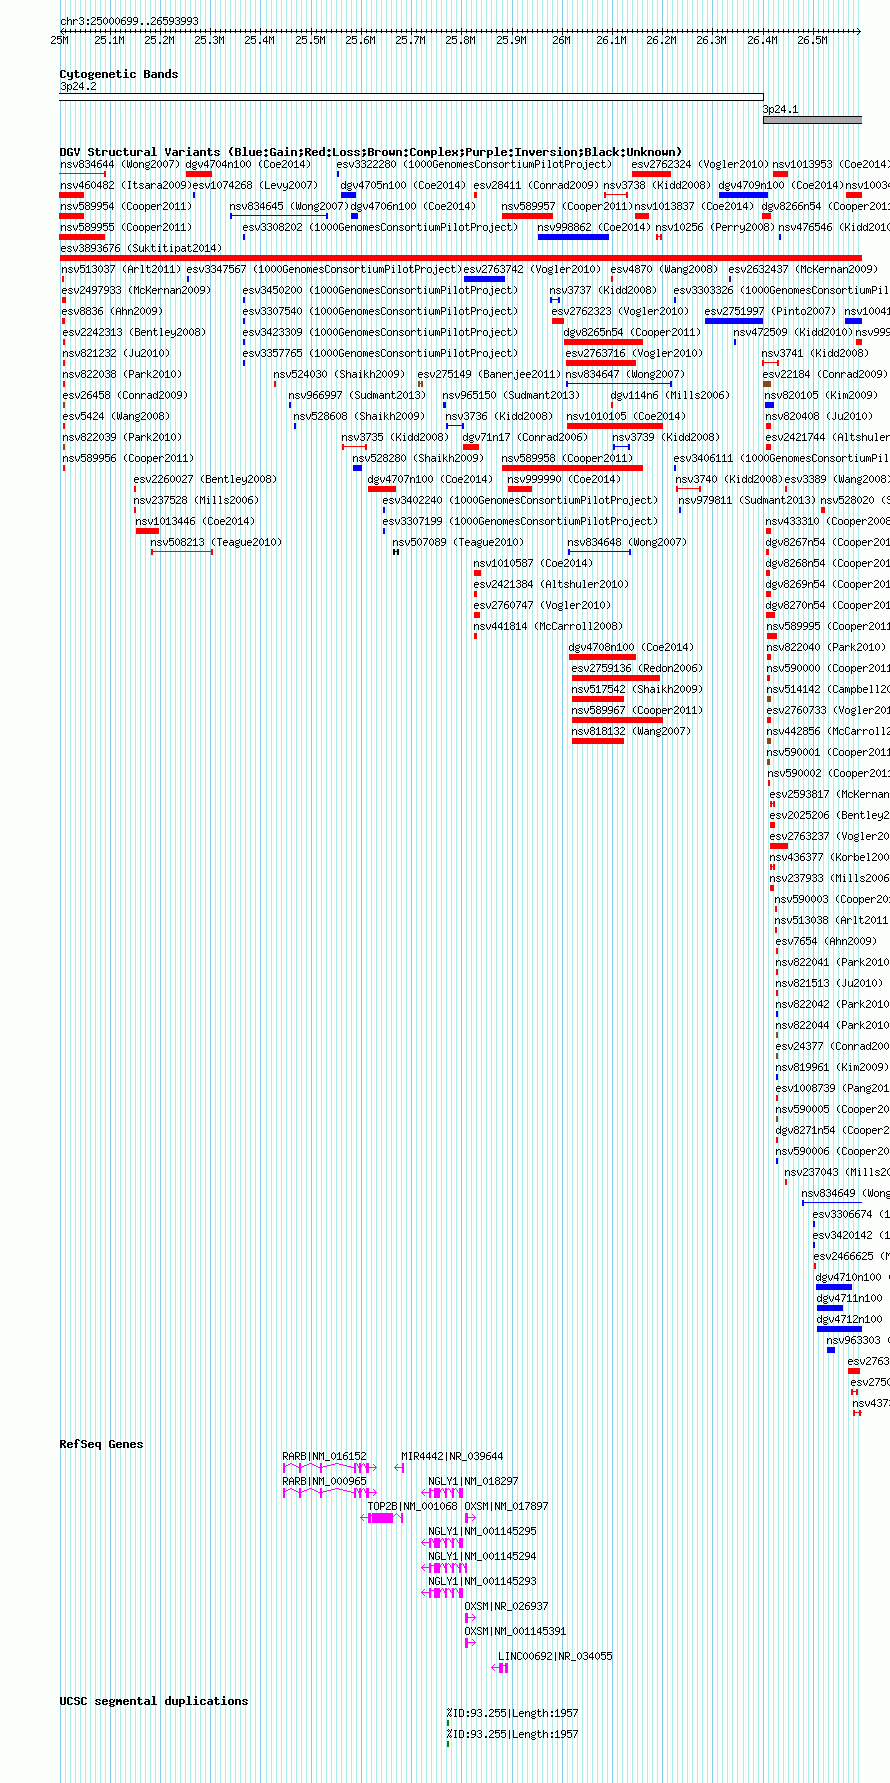Viewport: 890px width, 1783px height.
Task: Select dgv4708n100 (Coe2014) variant
Action: pos(602,657)
